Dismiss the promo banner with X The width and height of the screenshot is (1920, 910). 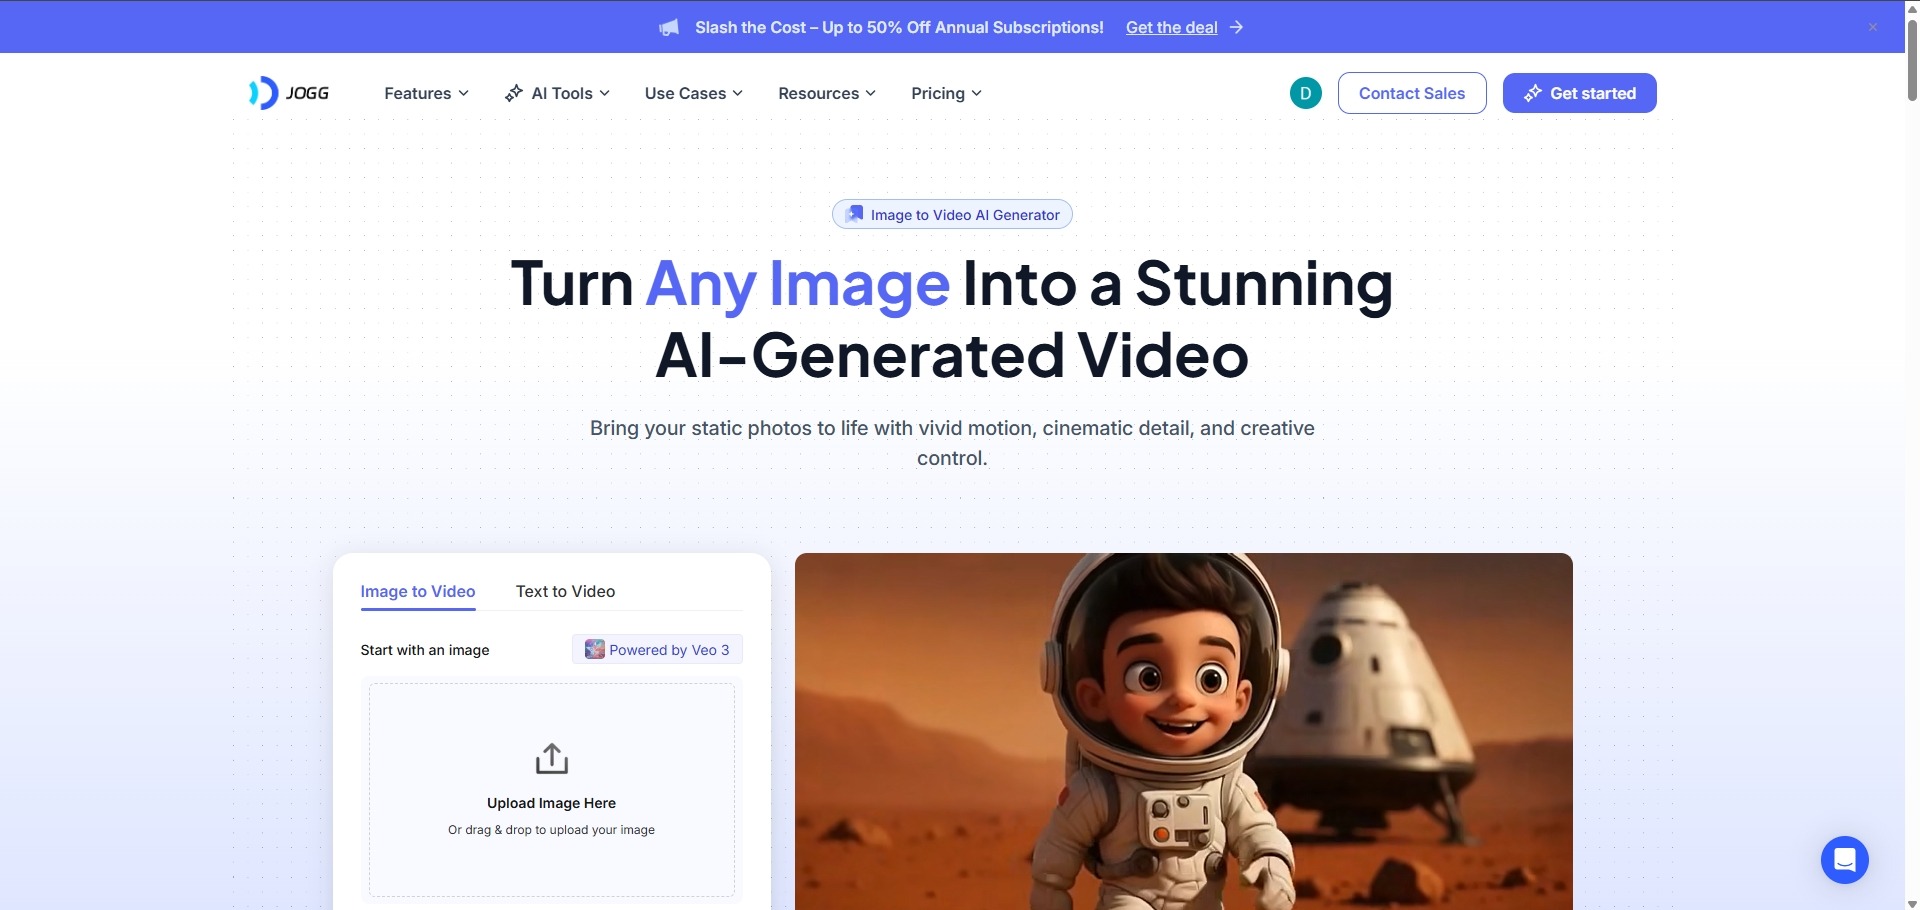pos(1873,27)
